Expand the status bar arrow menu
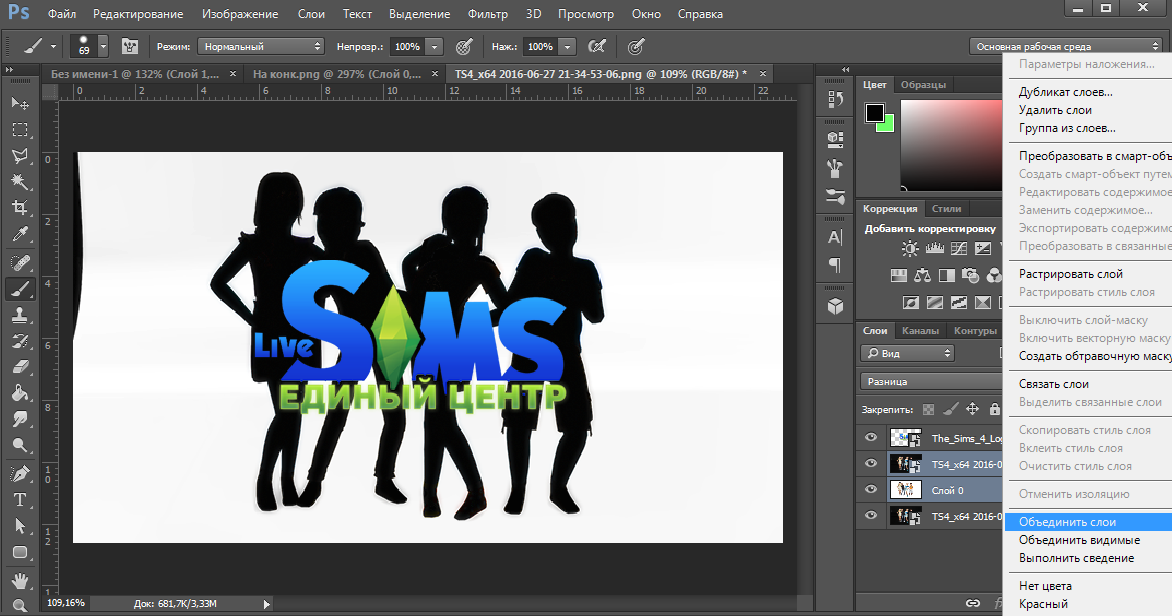 click(267, 604)
